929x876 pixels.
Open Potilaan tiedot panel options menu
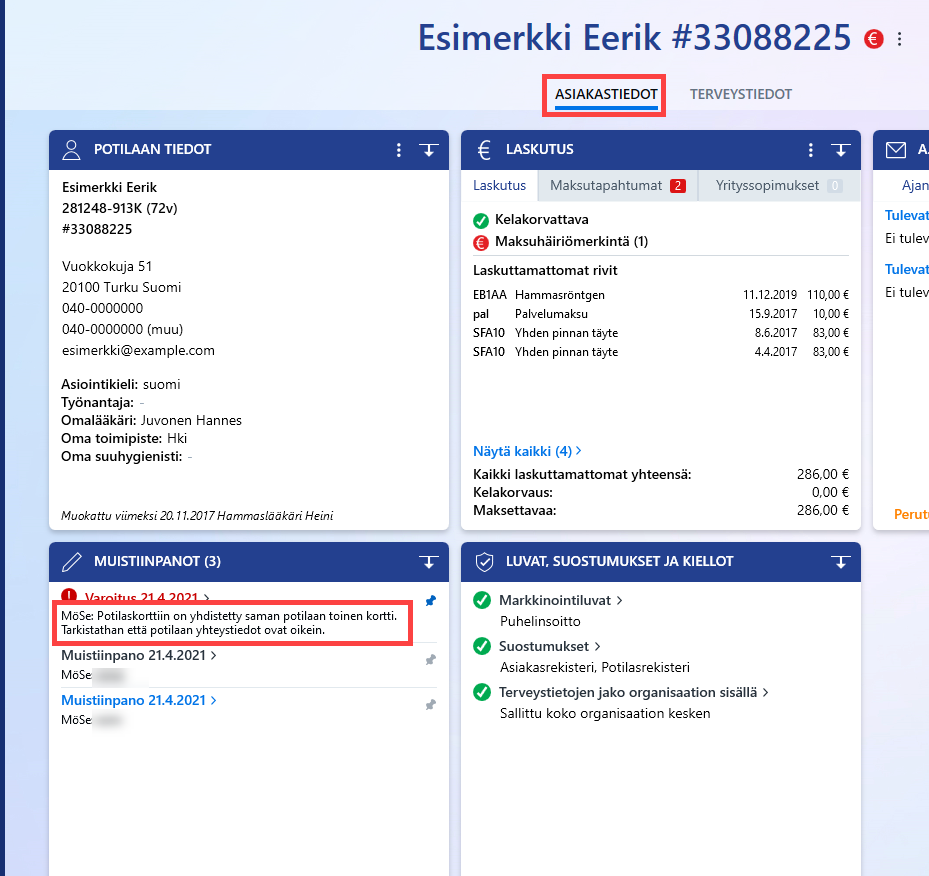point(399,150)
